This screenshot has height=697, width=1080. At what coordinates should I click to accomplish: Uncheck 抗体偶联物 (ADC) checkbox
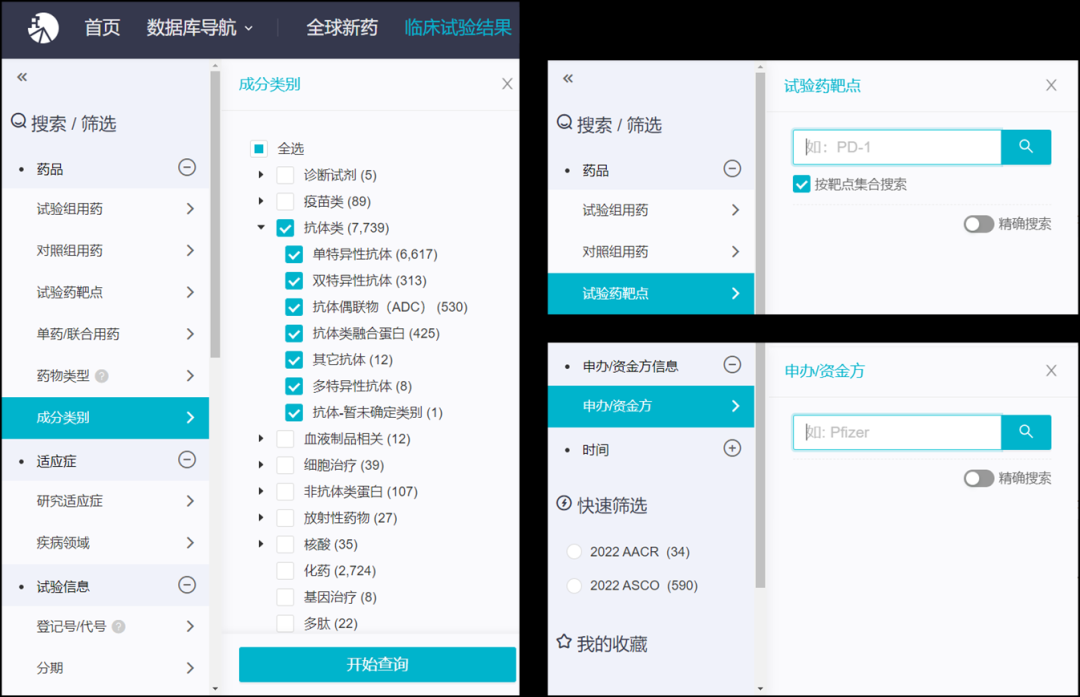(x=294, y=307)
